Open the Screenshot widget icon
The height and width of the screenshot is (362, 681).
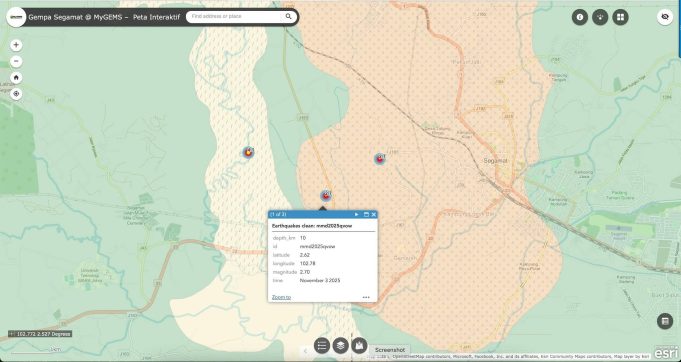pos(359,346)
